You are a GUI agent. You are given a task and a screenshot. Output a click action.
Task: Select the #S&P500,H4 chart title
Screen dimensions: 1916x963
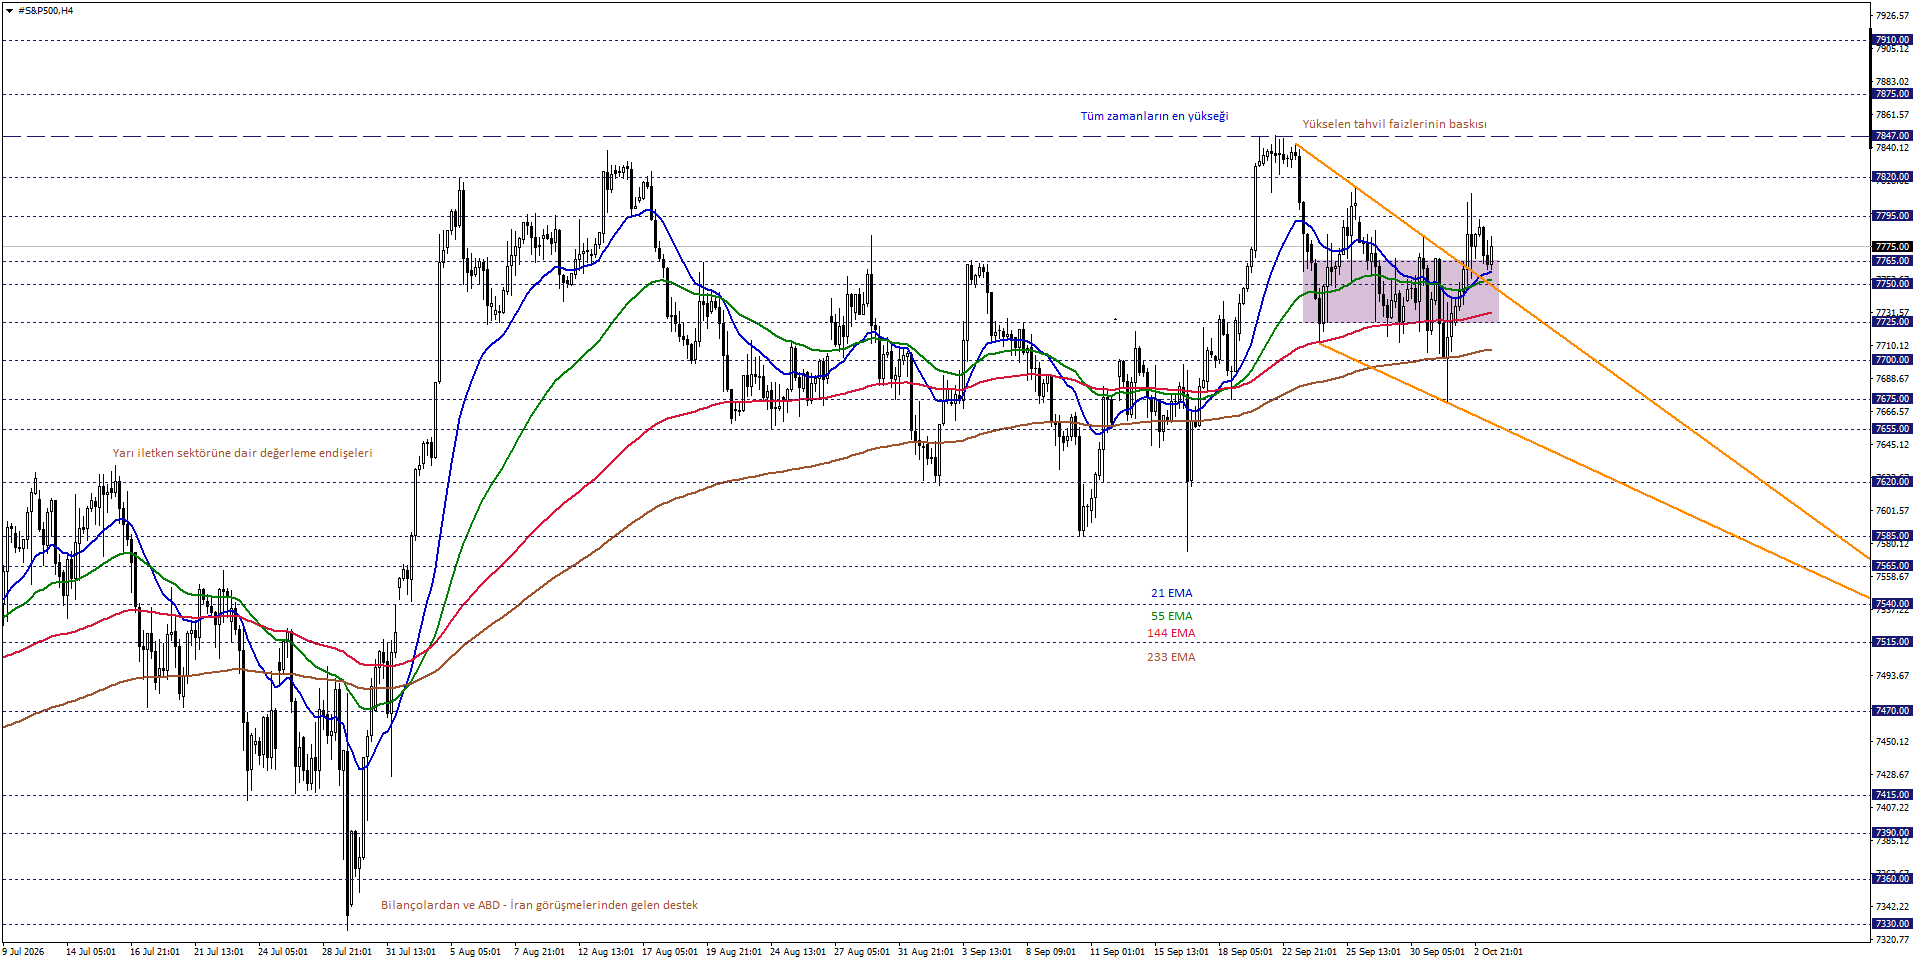45,11
